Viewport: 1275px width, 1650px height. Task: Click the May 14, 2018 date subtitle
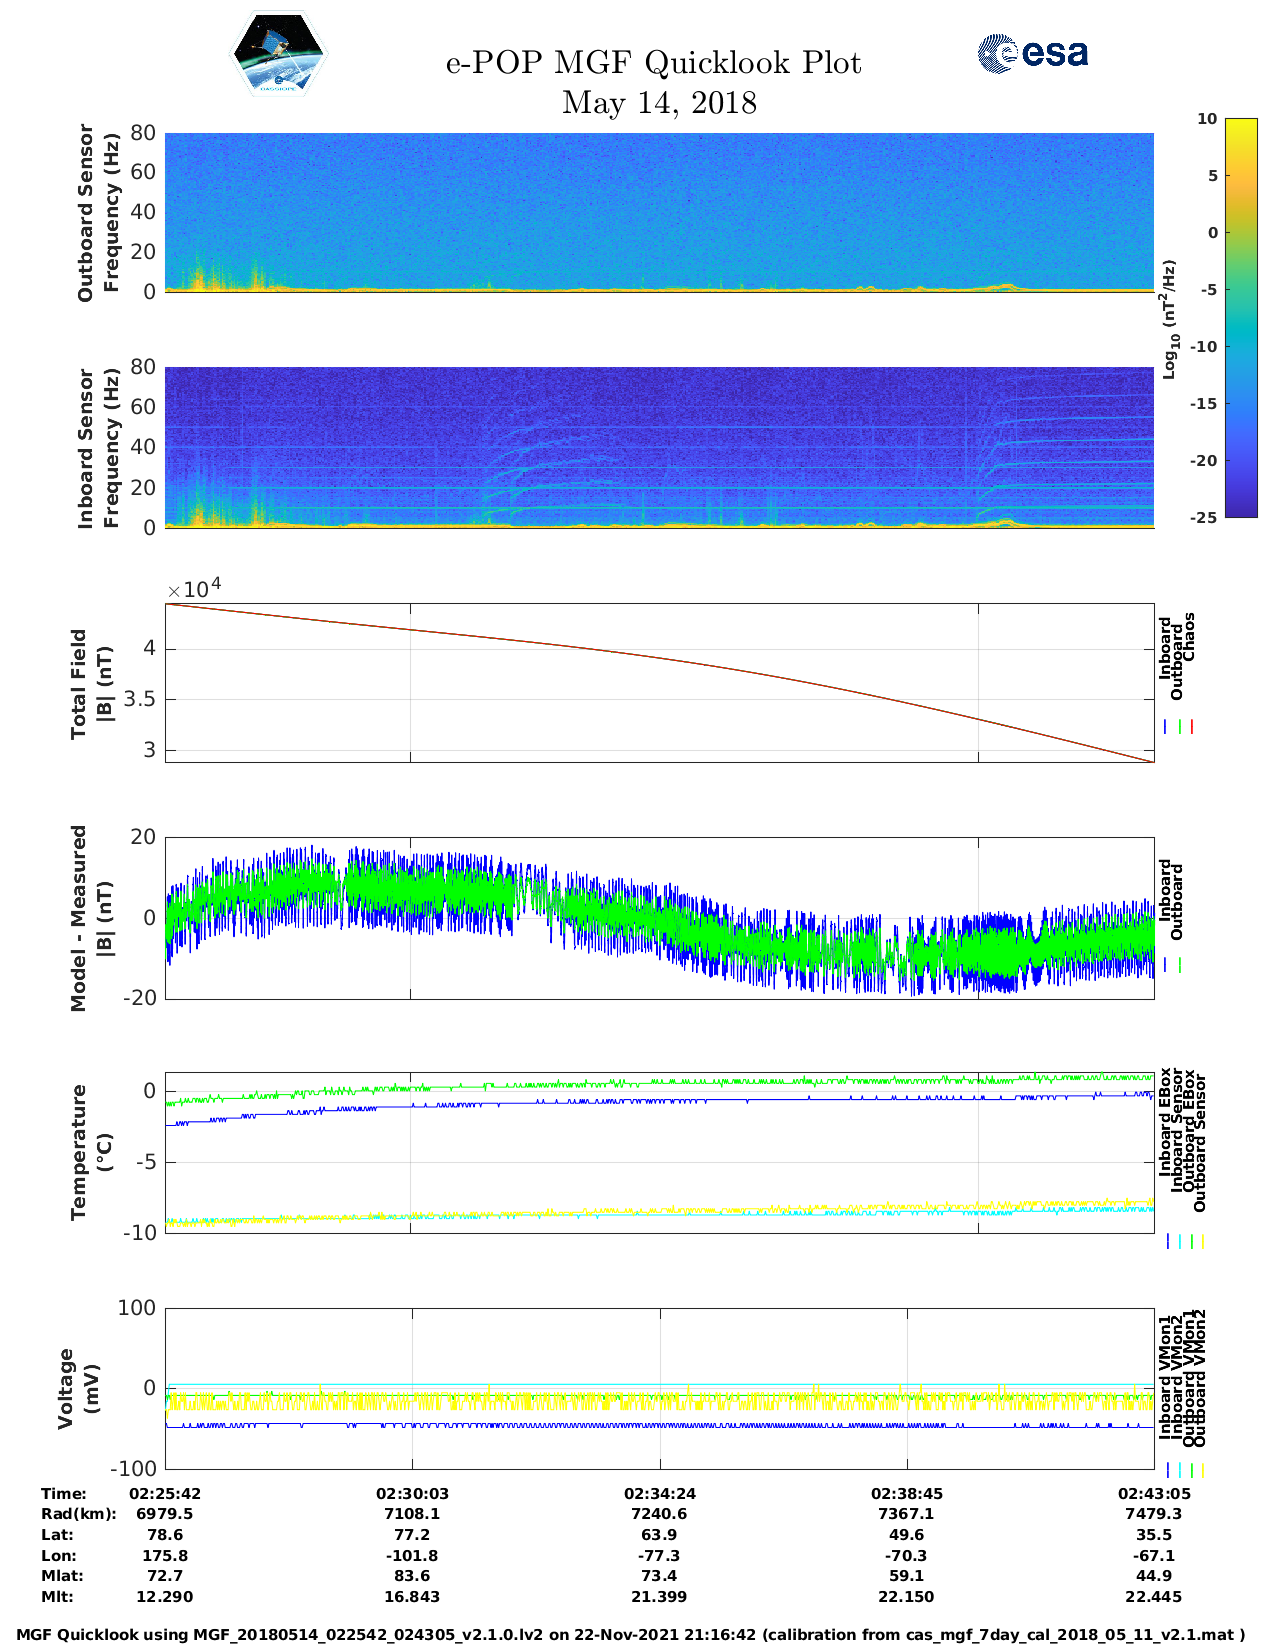(659, 103)
